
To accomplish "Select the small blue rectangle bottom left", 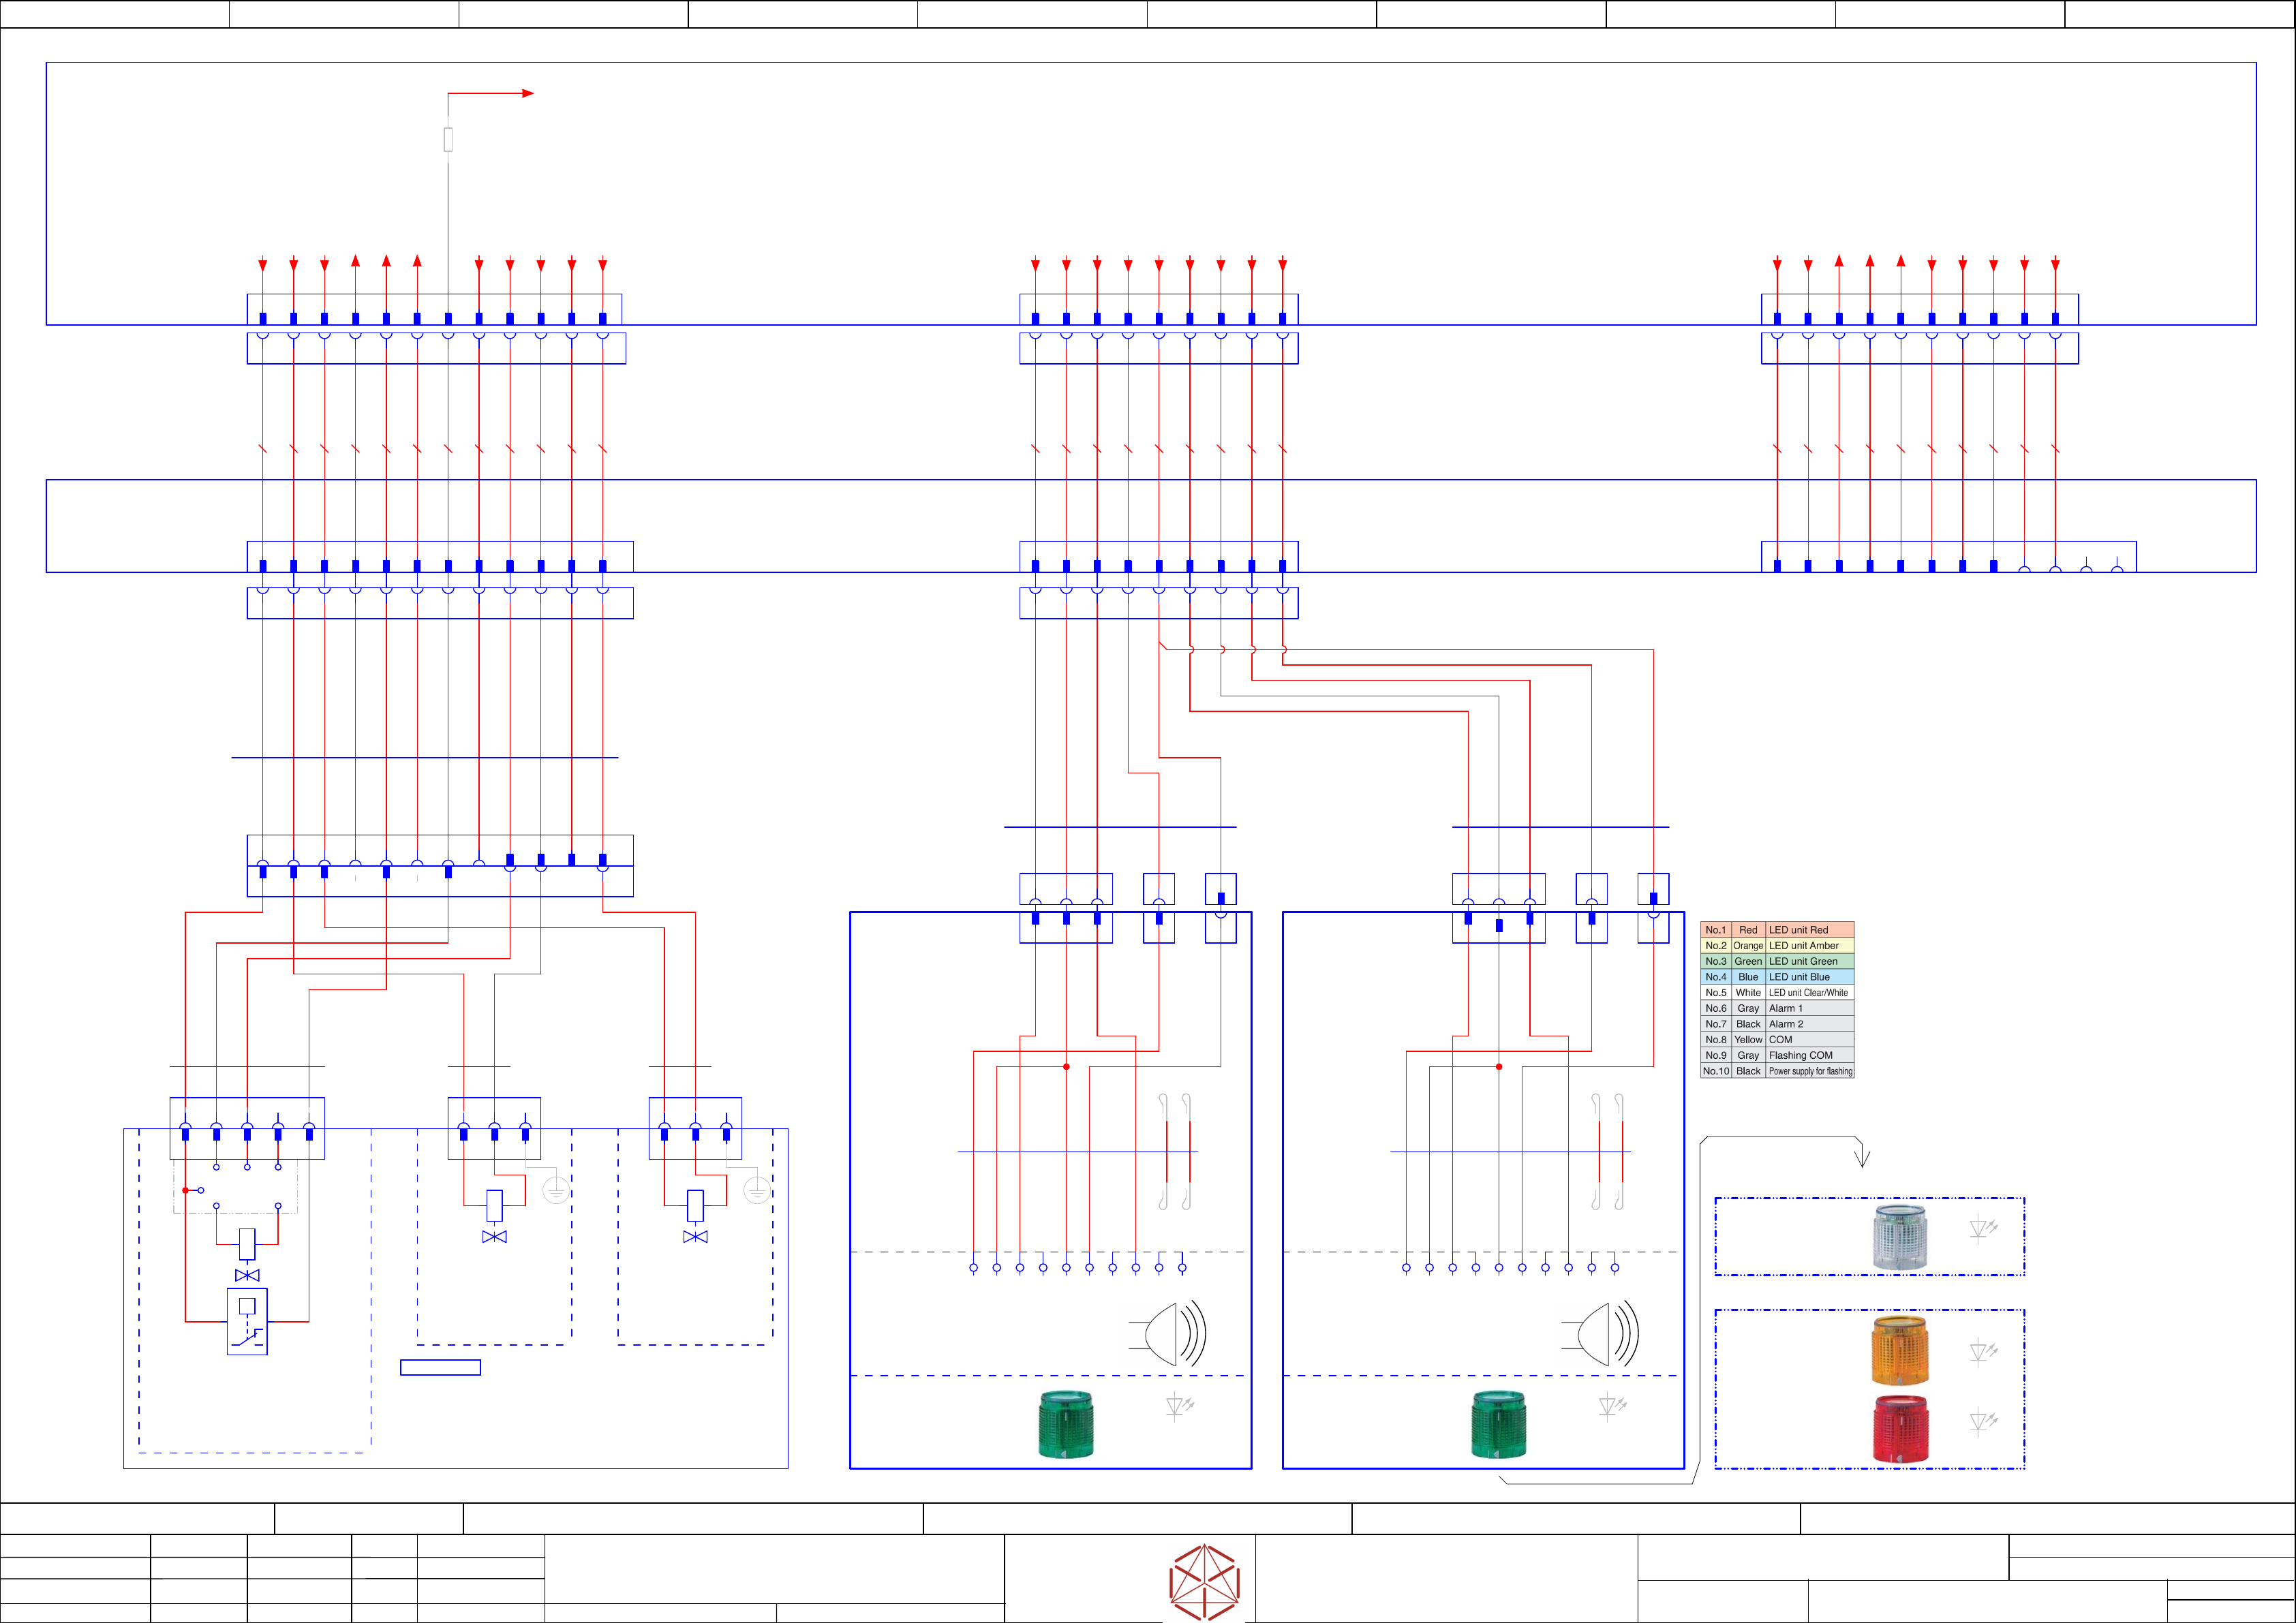I will tap(440, 1367).
